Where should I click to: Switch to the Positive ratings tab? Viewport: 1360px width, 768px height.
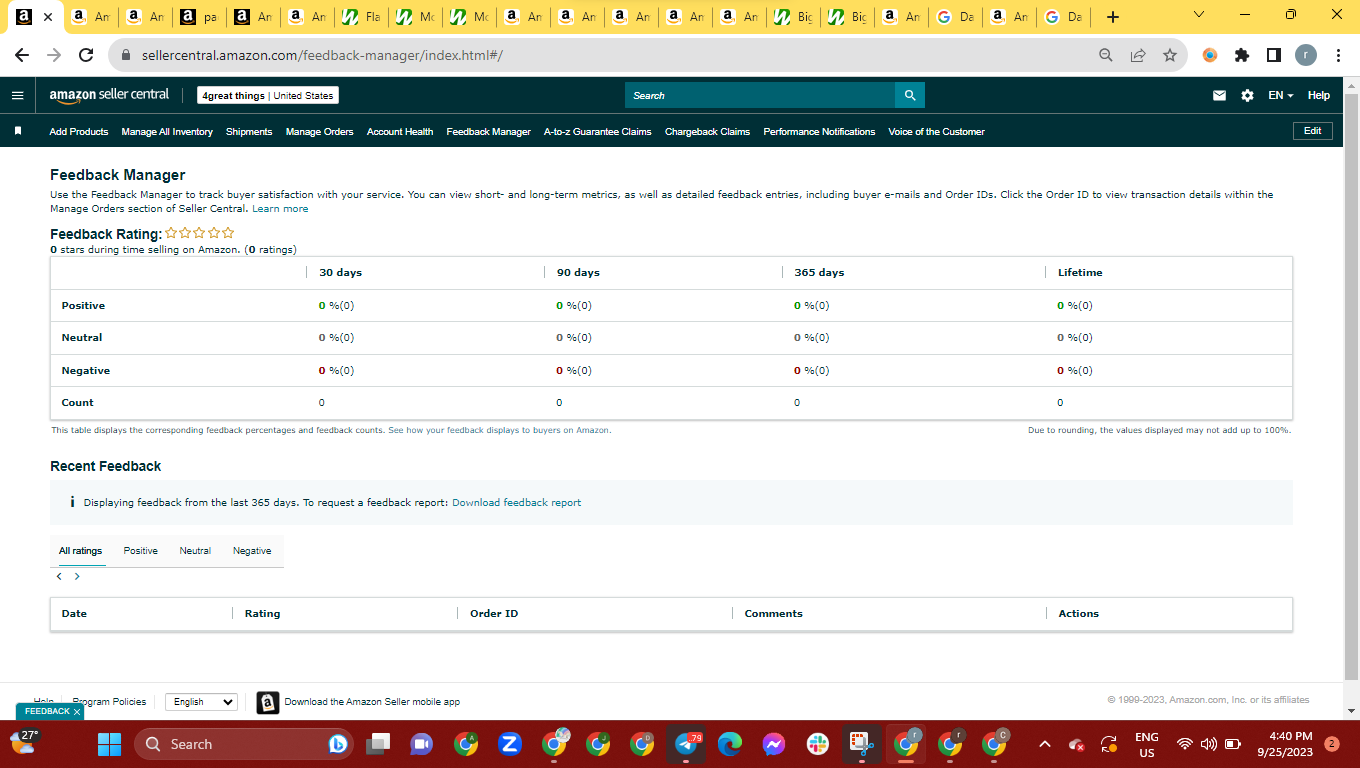pos(141,551)
